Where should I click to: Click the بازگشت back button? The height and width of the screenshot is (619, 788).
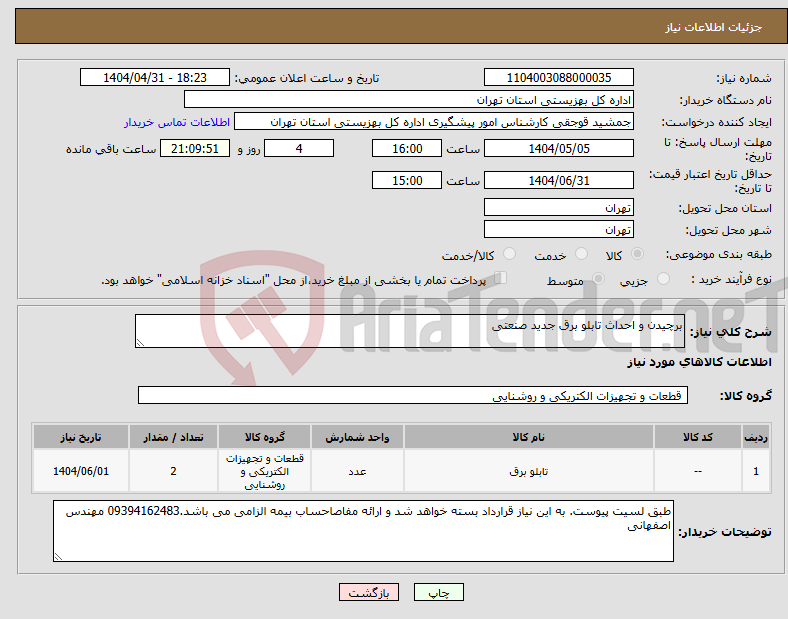(x=369, y=592)
